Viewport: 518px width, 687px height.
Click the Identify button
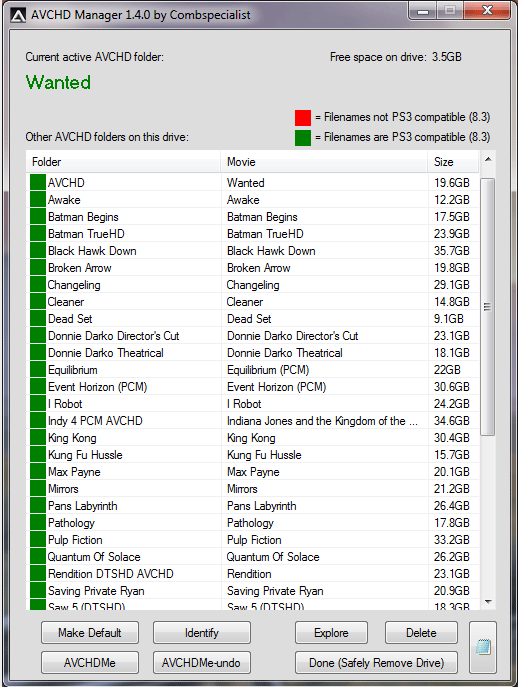coord(202,633)
